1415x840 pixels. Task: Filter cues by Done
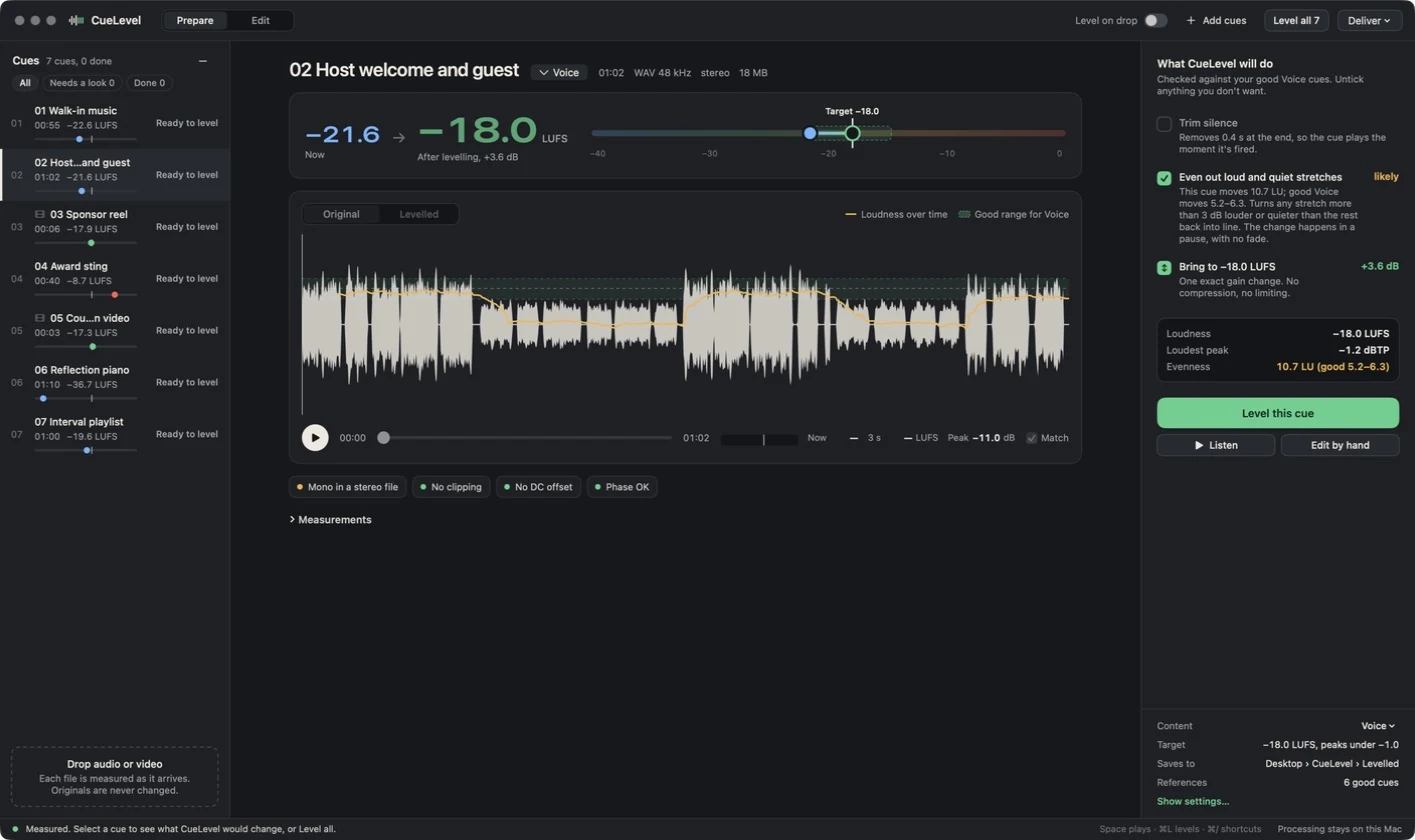pos(151,83)
